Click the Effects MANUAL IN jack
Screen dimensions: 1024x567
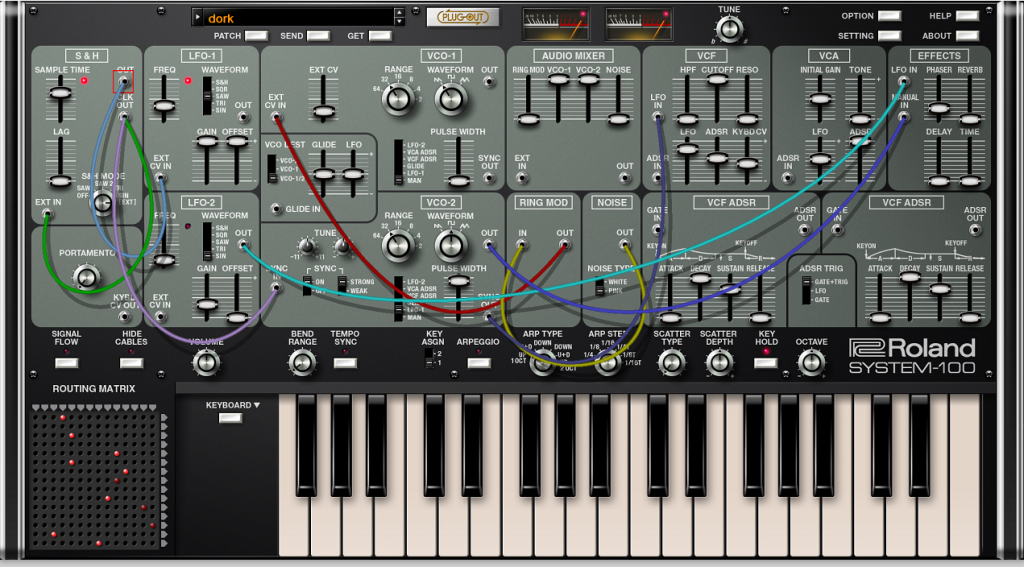tap(903, 116)
